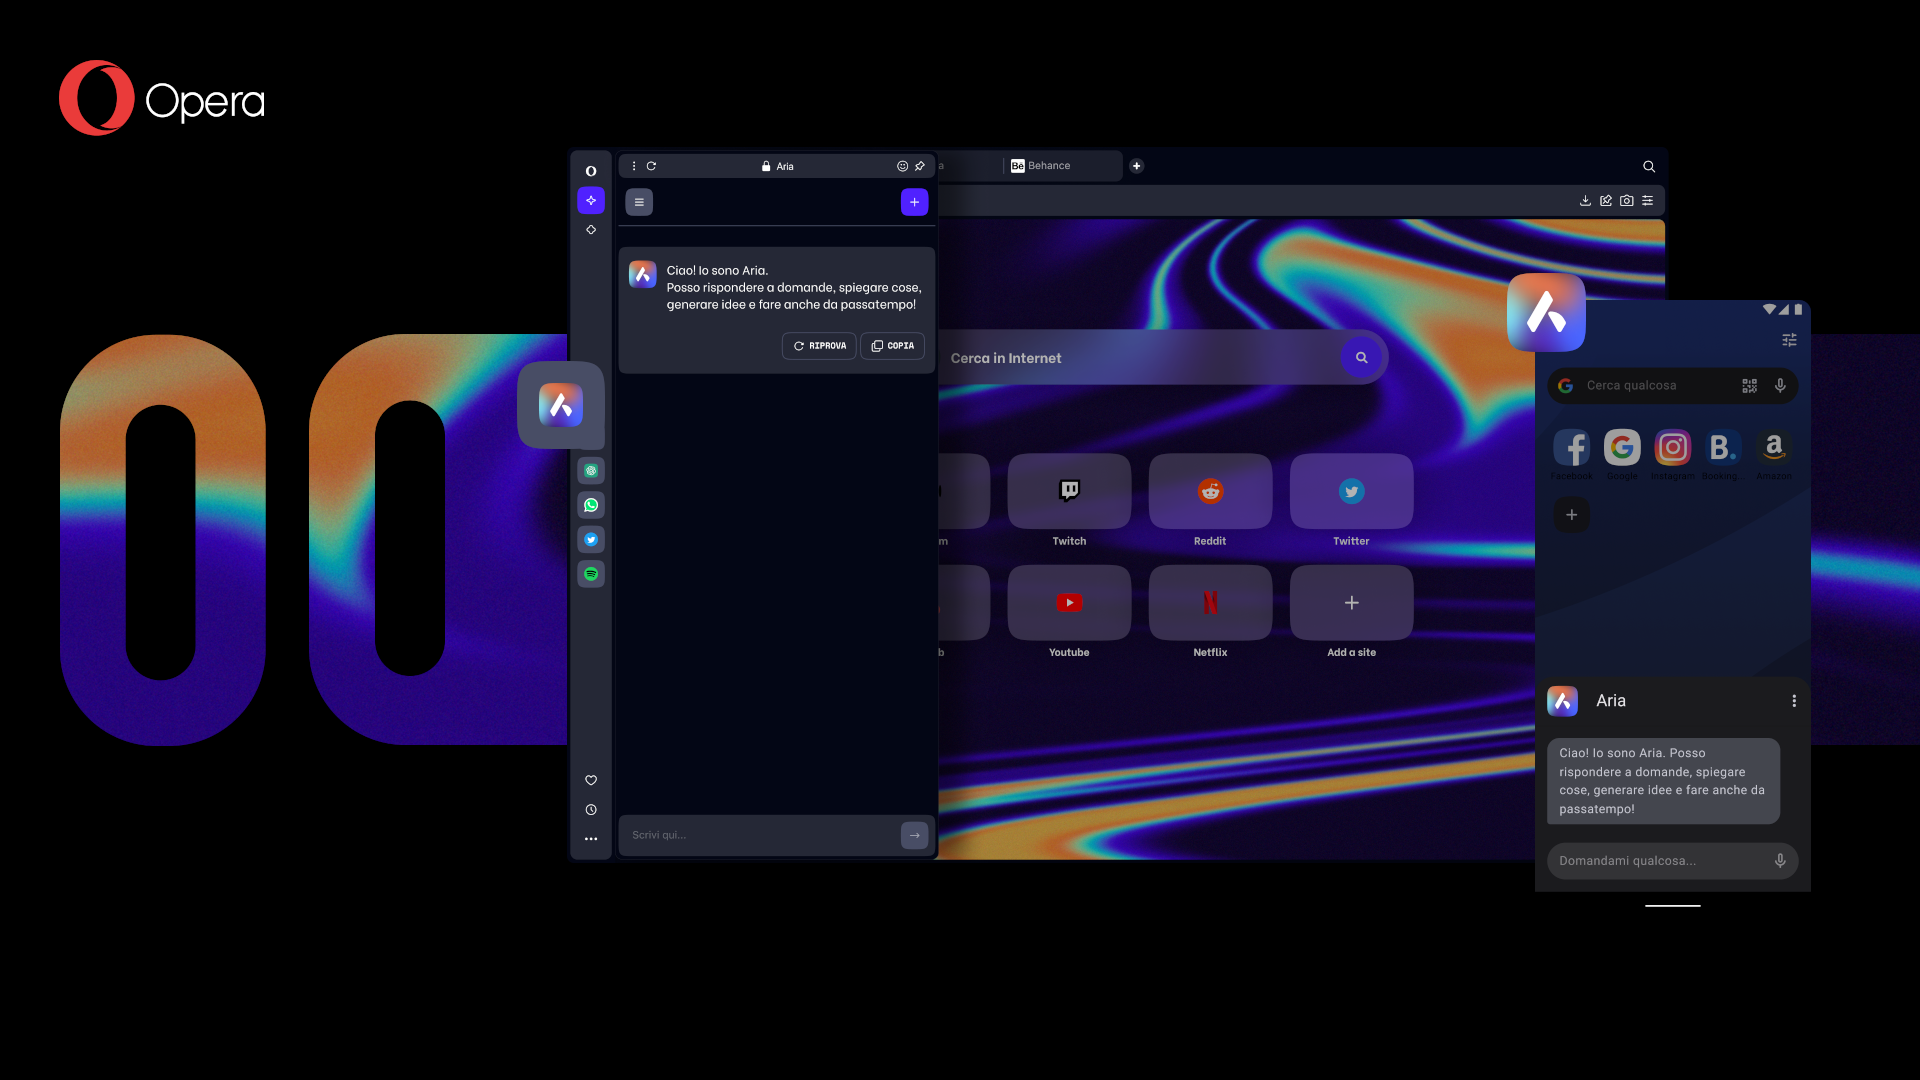Take a snapshot using the camera toolbar icon
Image resolution: width=1920 pixels, height=1080 pixels.
click(x=1626, y=200)
